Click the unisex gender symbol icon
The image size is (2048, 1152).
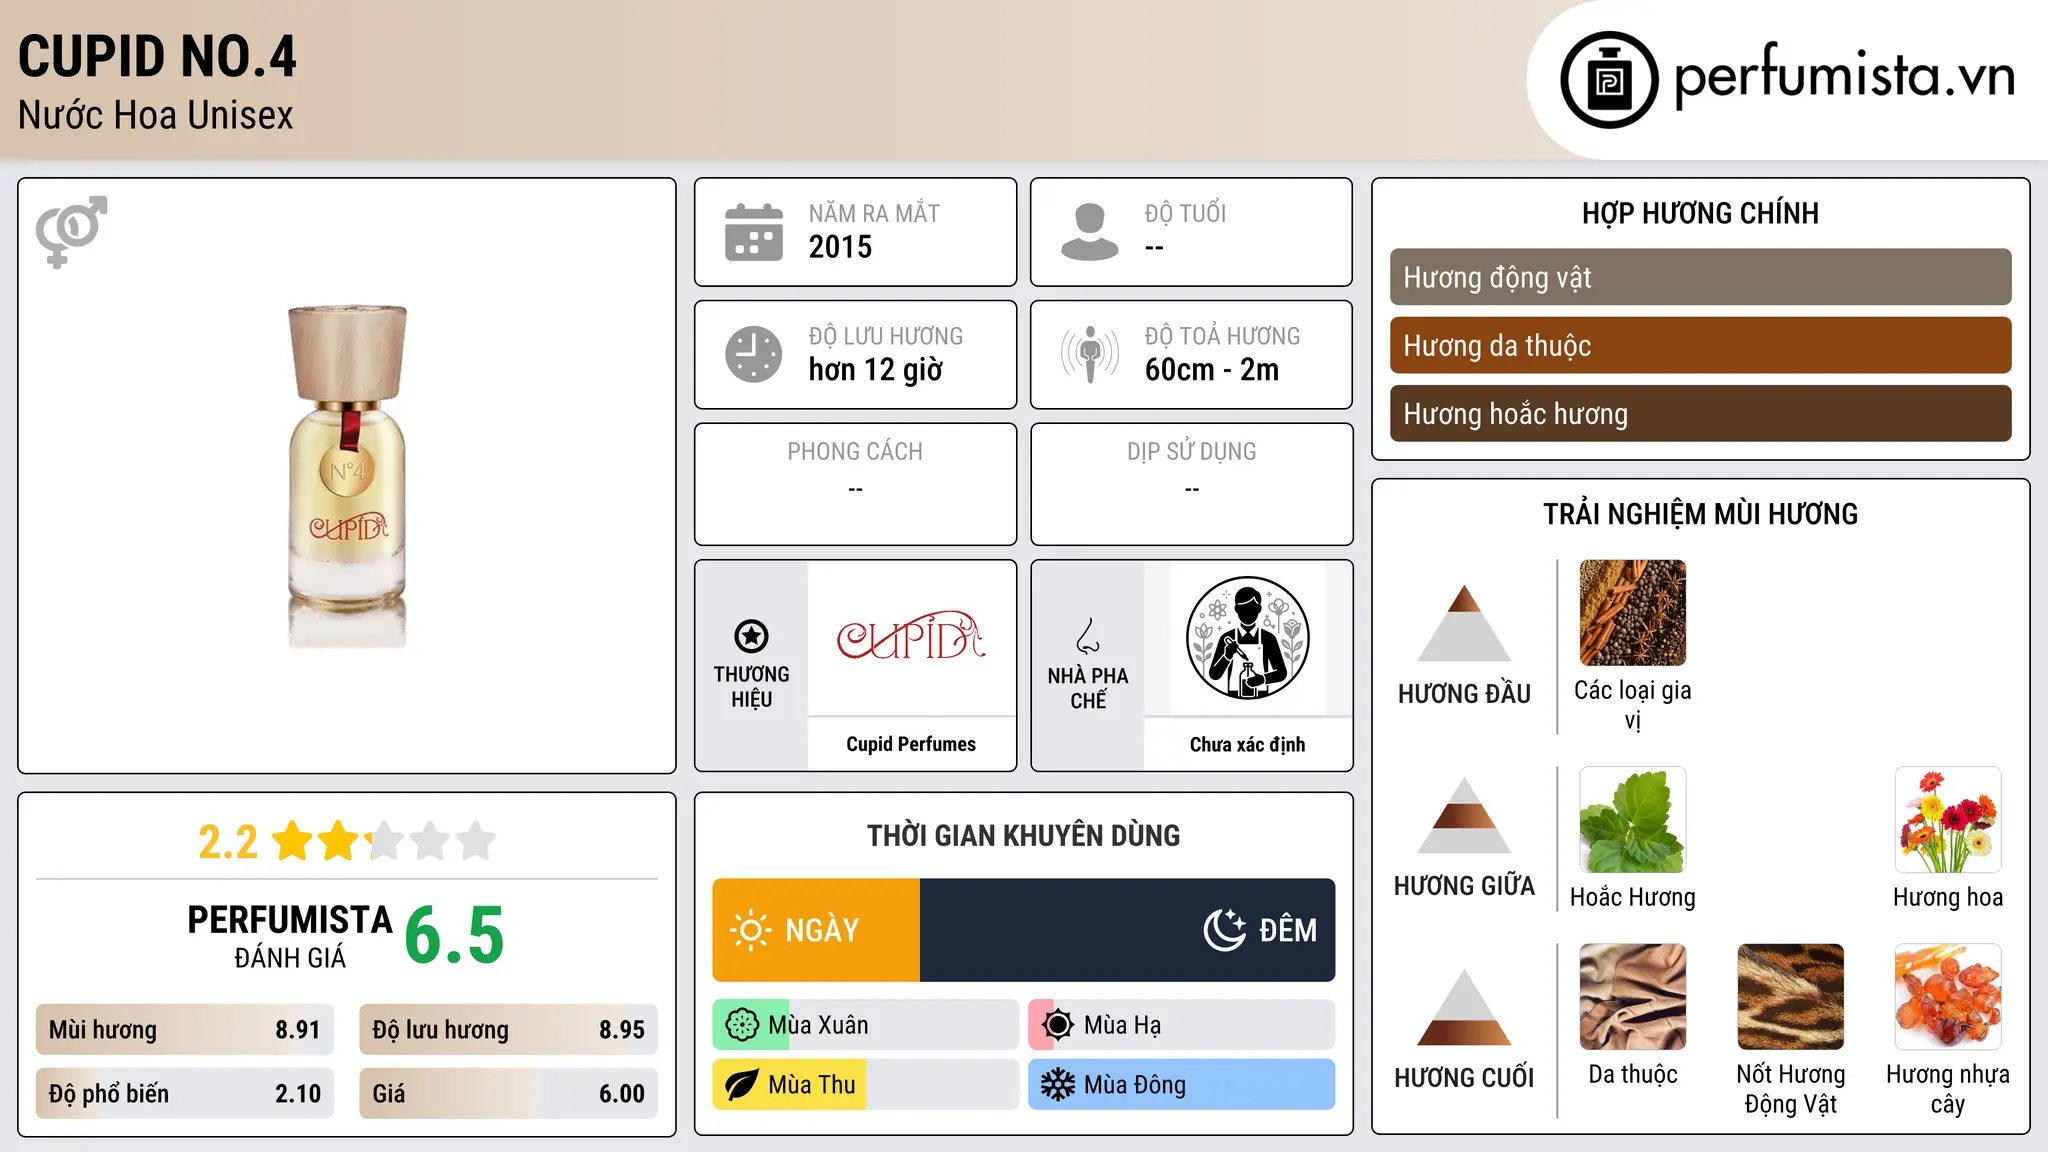[x=71, y=232]
